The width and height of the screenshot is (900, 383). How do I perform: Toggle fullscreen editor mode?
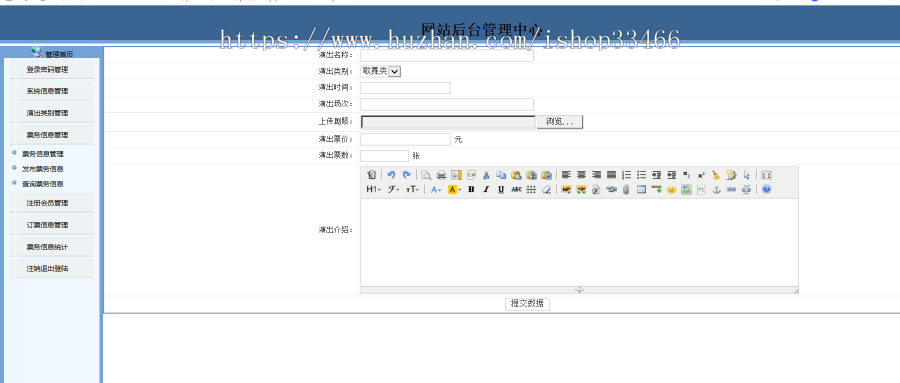coord(766,175)
